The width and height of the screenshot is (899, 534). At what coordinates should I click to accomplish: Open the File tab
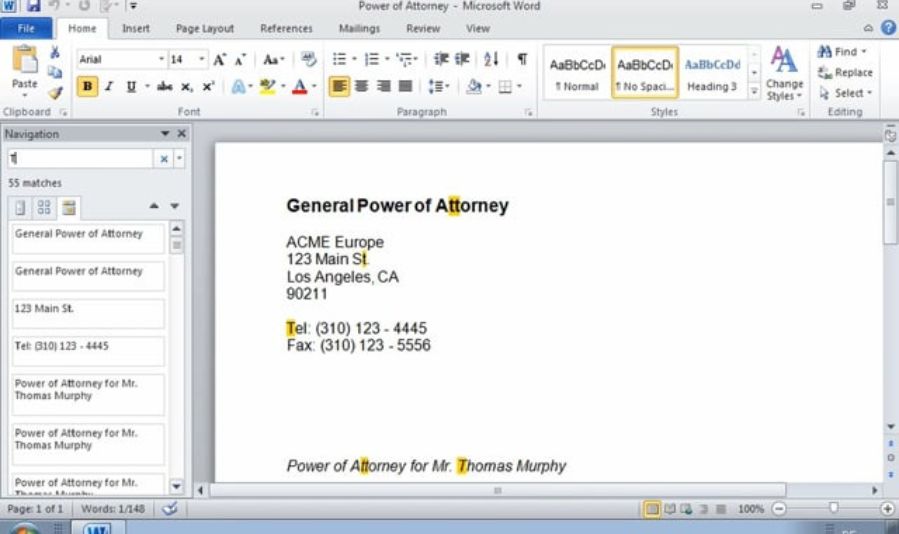[x=26, y=28]
